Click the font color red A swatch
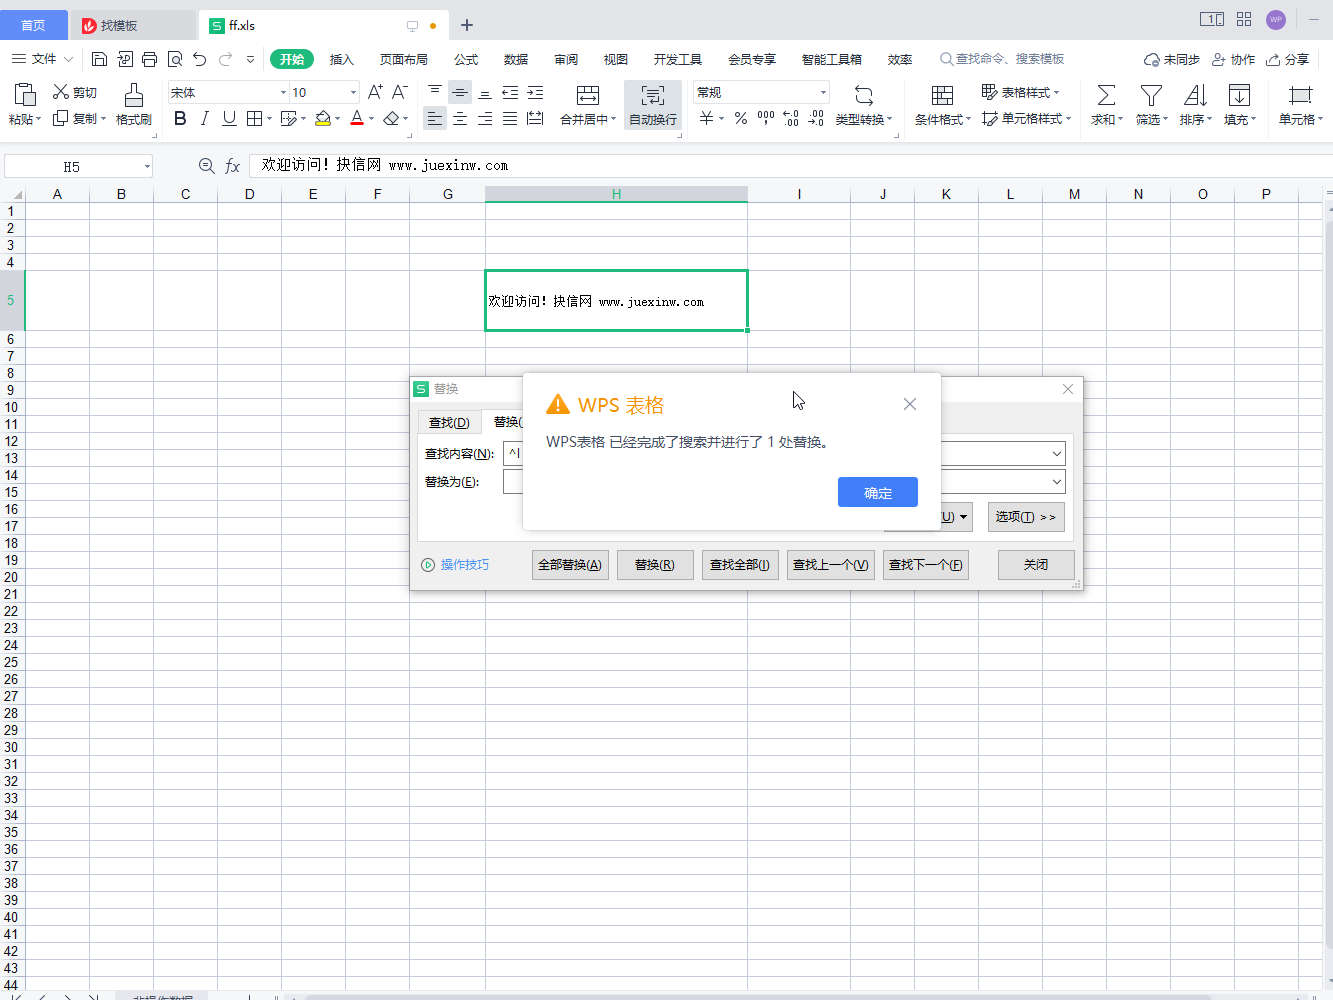 tap(357, 119)
